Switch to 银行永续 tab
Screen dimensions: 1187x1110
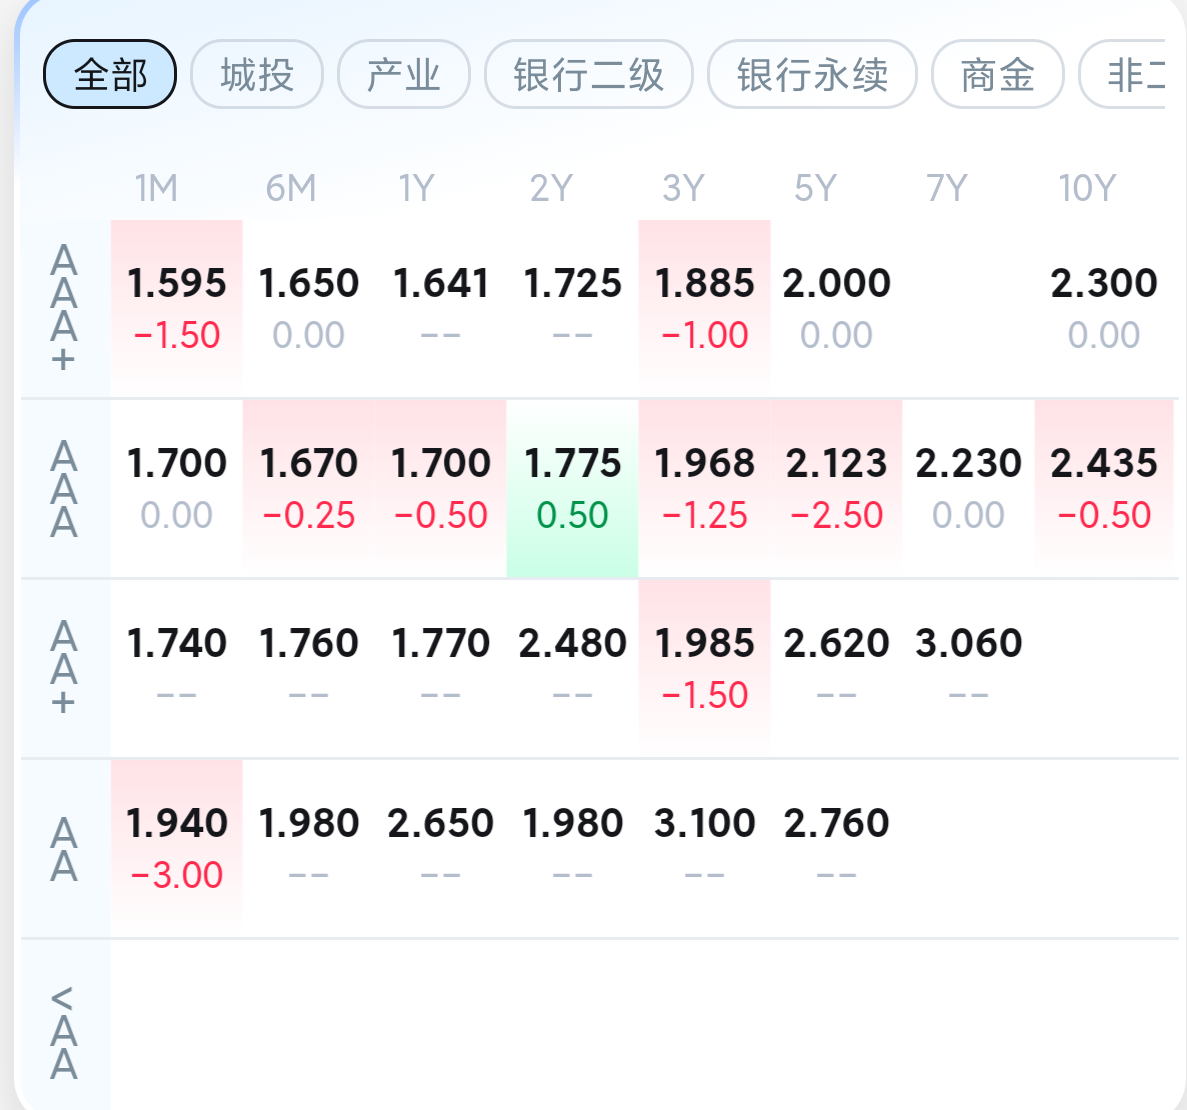click(x=812, y=74)
